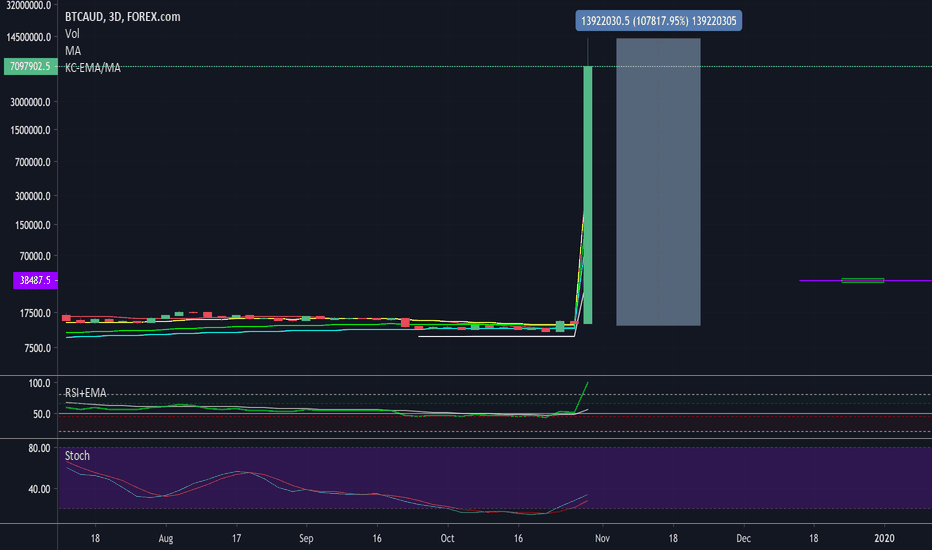Select the price range measurement tooltip 13922030.5
The width and height of the screenshot is (932, 550).
pos(659,21)
